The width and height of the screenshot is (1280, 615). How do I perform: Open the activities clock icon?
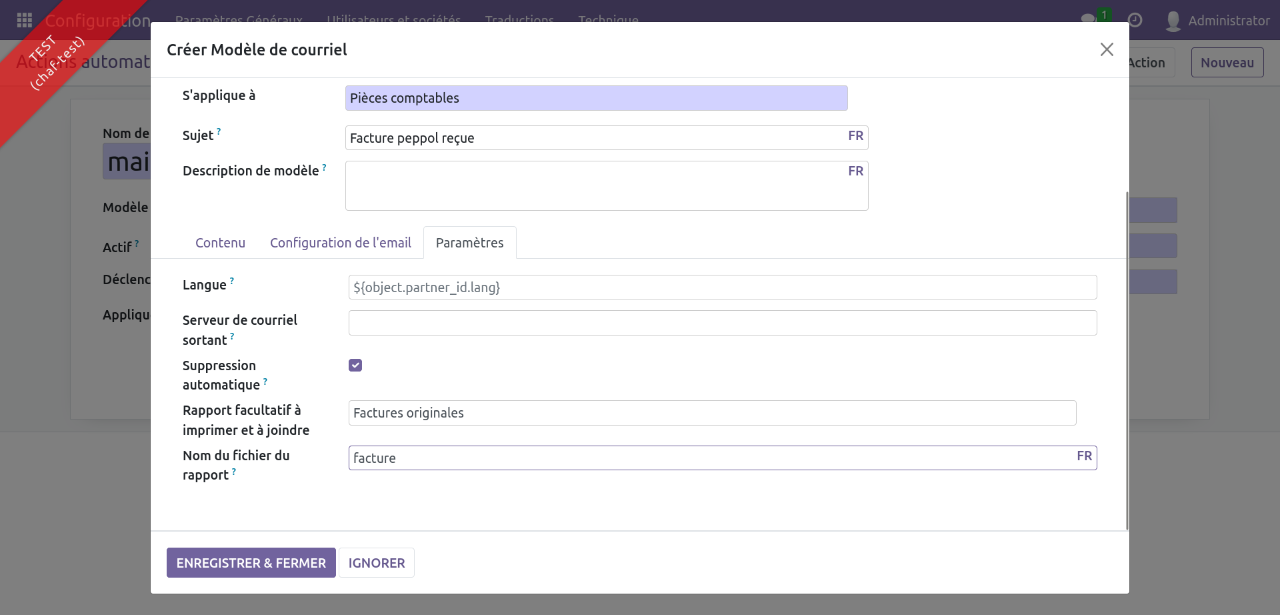tap(1135, 20)
